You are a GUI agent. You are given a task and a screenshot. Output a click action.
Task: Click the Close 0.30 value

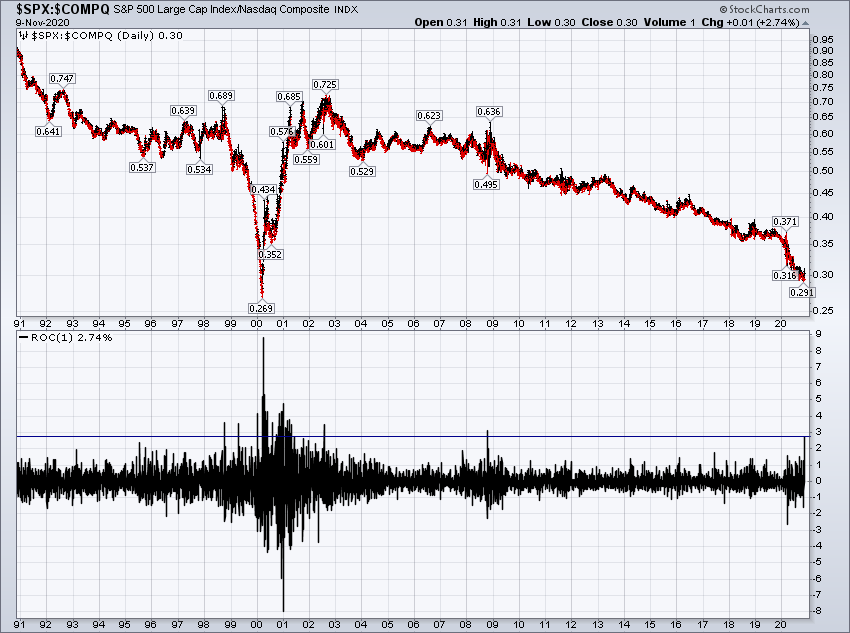pos(609,22)
